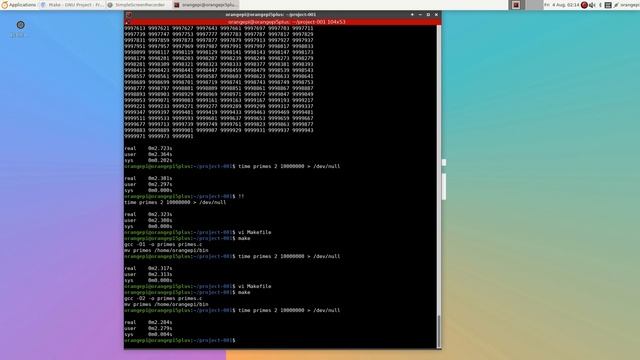The image size is (640, 360).
Task: Click the 'sys 0m0.202s' timing line
Action: coord(148,160)
